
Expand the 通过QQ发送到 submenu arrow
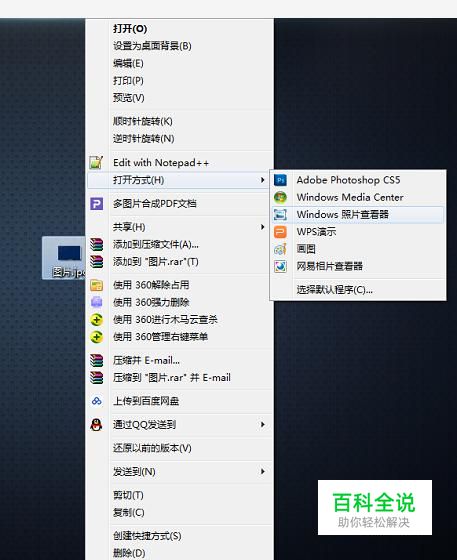click(262, 425)
